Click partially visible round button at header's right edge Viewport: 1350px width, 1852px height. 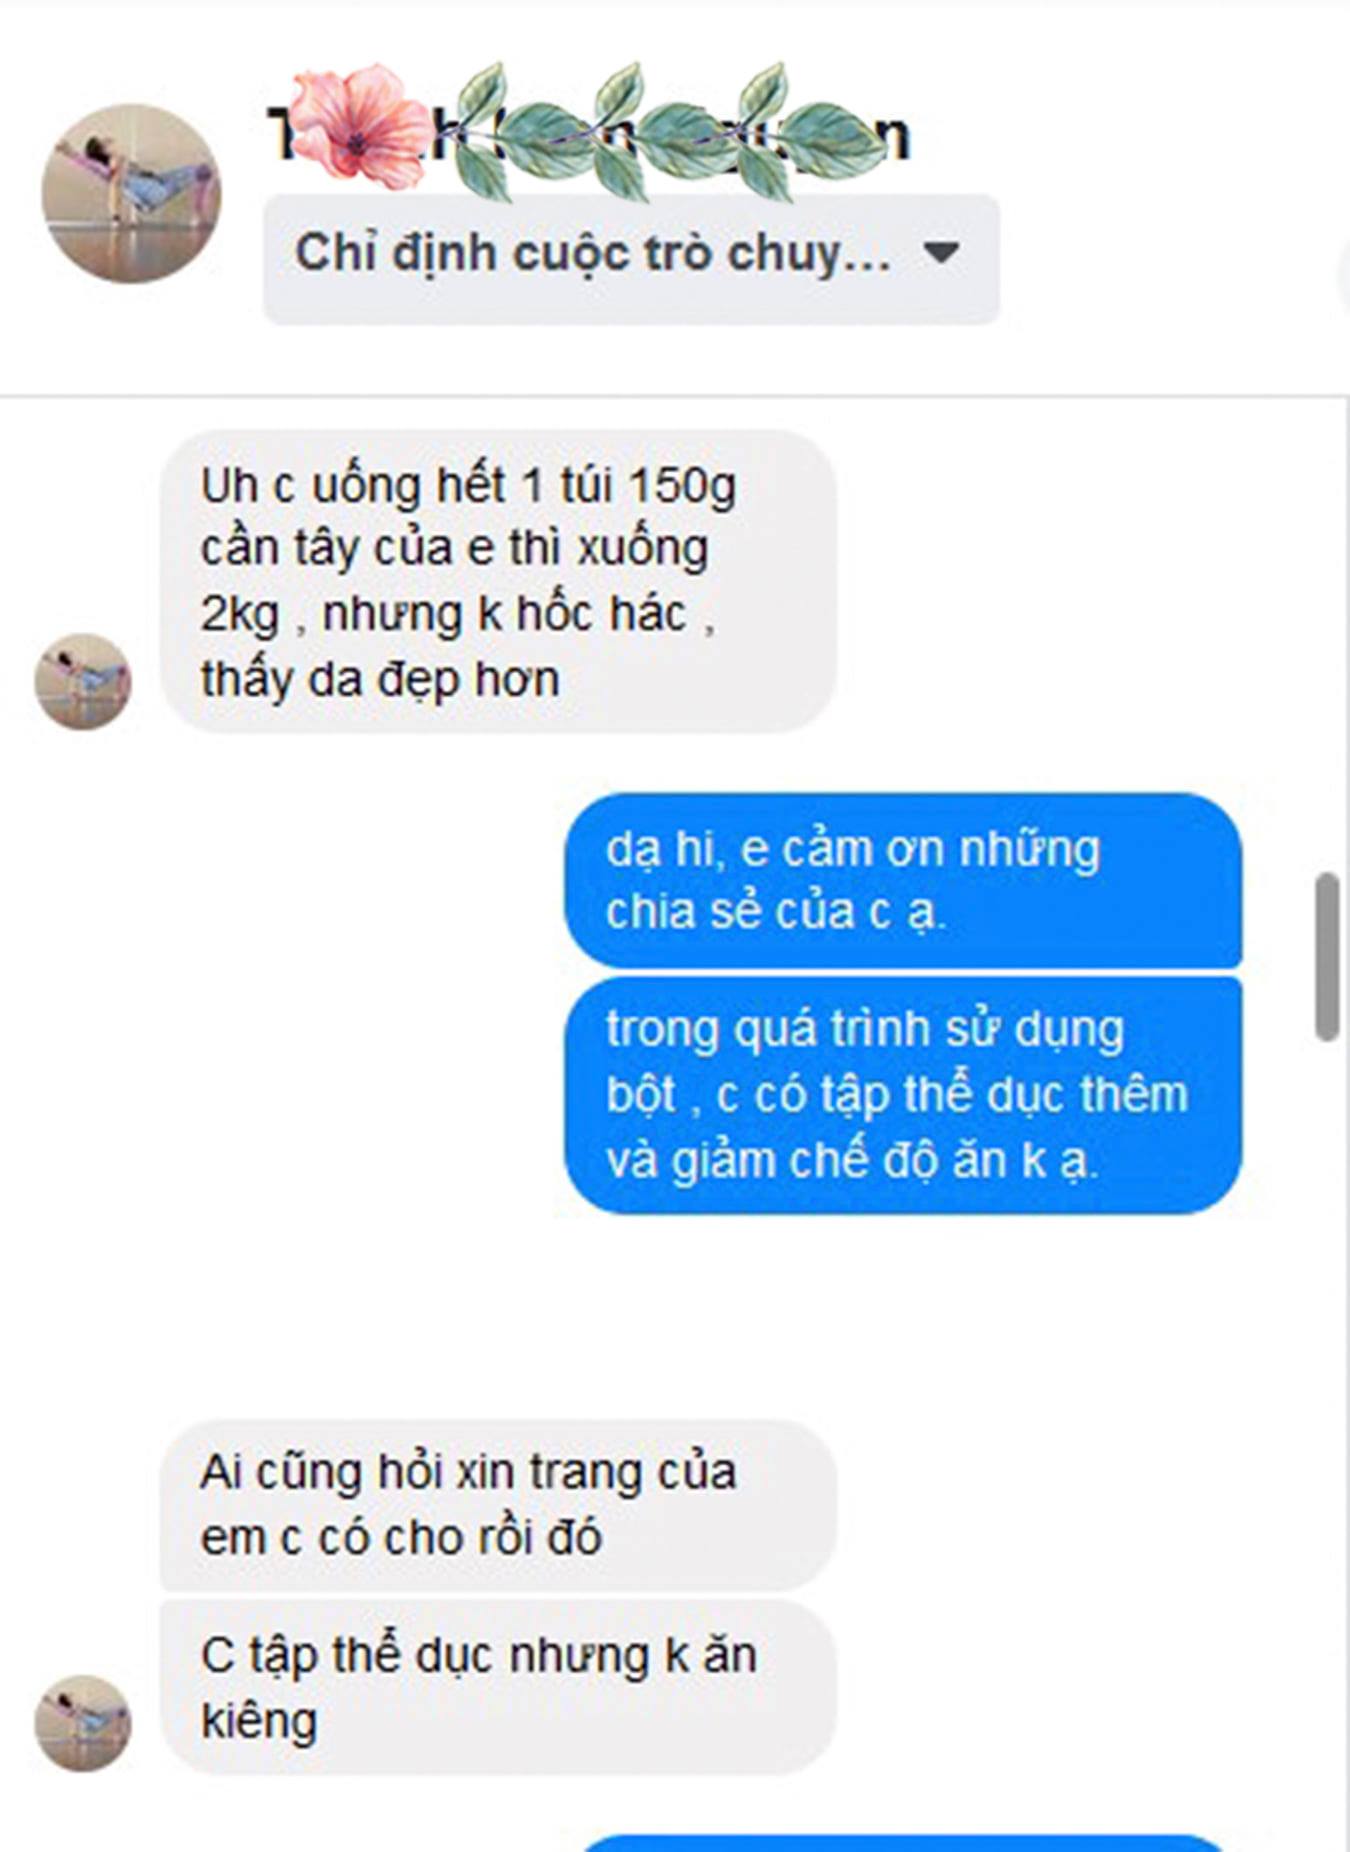pos(1343,275)
